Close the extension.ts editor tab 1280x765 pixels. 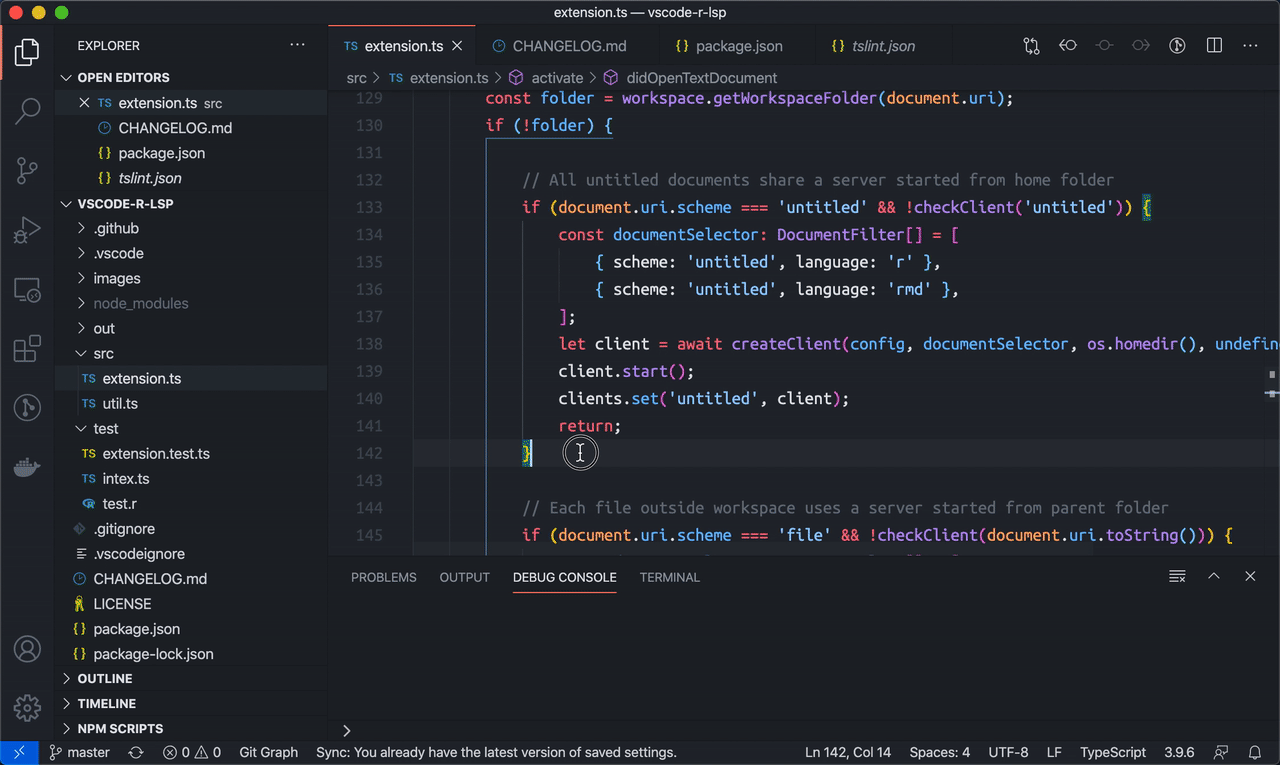[x=457, y=46]
